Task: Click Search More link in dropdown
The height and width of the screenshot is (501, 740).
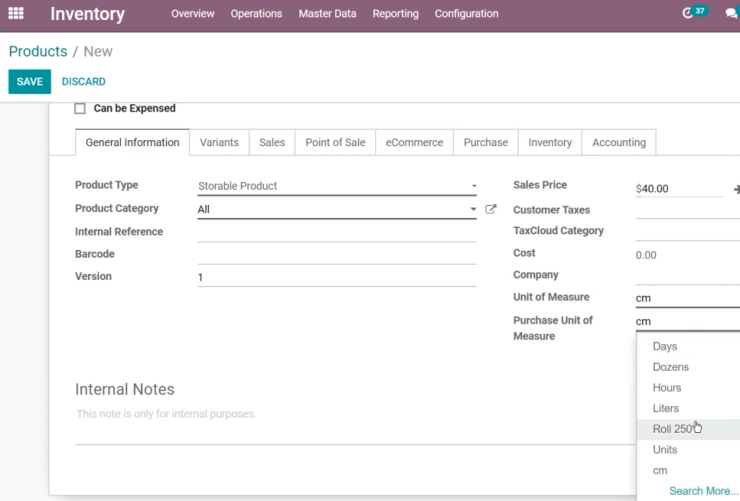Action: pos(704,491)
